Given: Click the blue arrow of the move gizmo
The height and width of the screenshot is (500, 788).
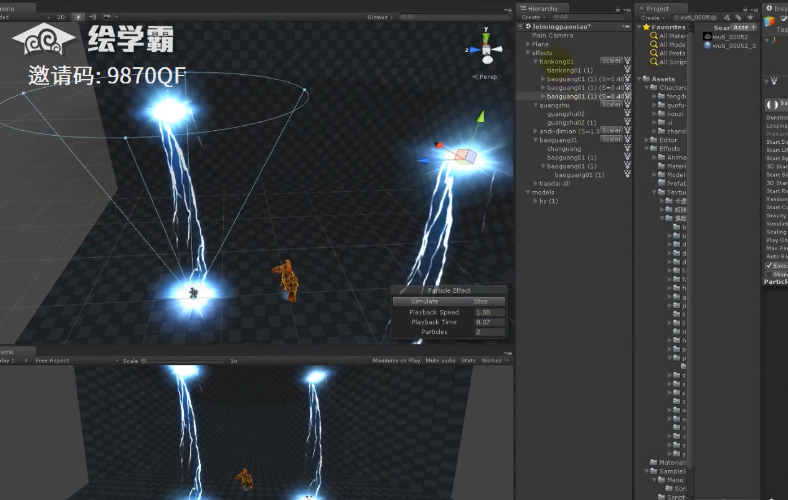Looking at the screenshot, I should (424, 161).
